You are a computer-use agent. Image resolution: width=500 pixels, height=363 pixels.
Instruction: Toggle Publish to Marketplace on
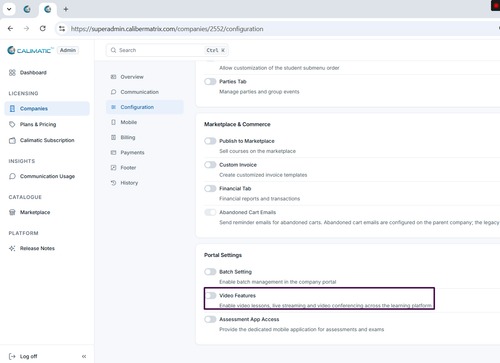click(210, 141)
